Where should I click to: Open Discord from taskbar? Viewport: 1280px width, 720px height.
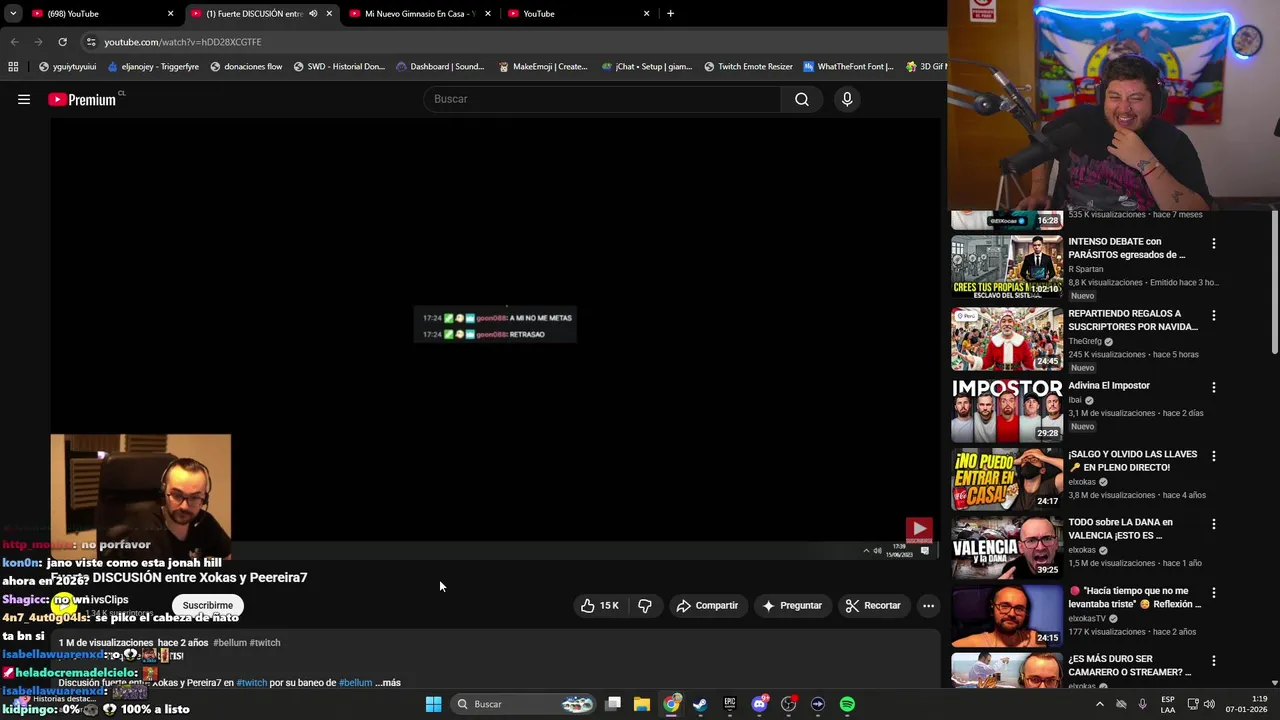coord(759,704)
